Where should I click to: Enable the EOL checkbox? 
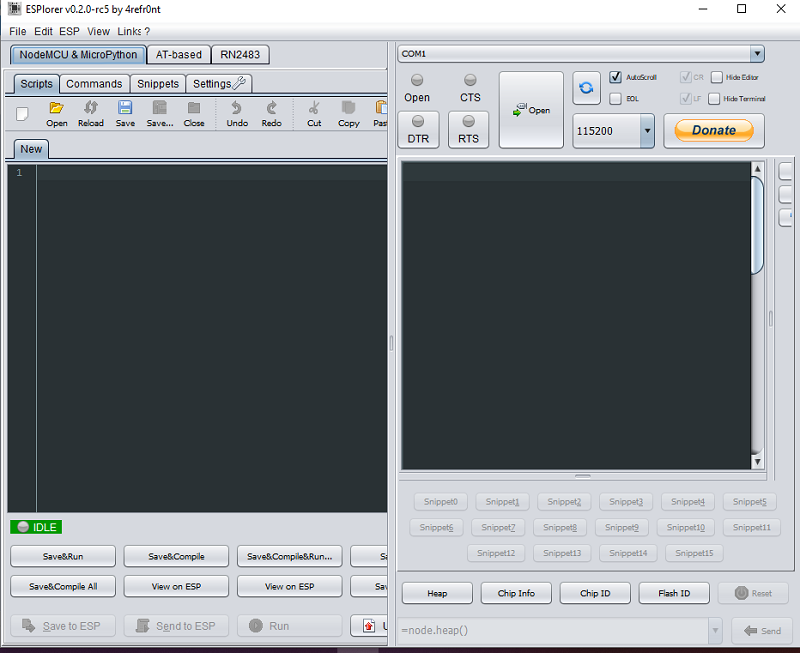tap(616, 98)
